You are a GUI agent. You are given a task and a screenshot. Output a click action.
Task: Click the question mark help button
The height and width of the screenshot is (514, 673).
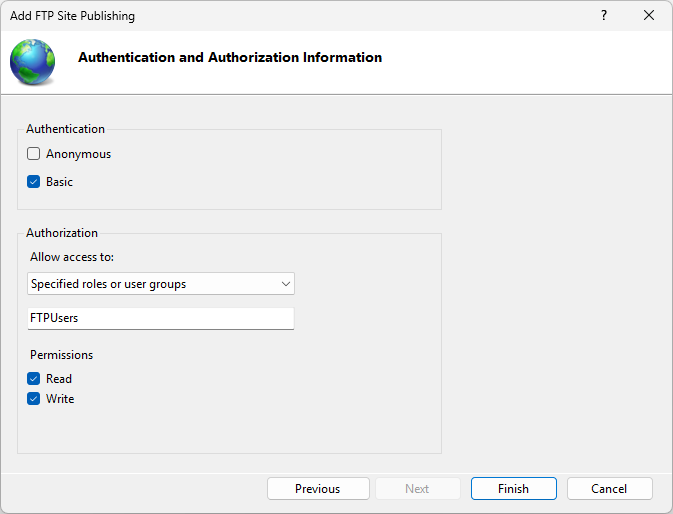(604, 16)
